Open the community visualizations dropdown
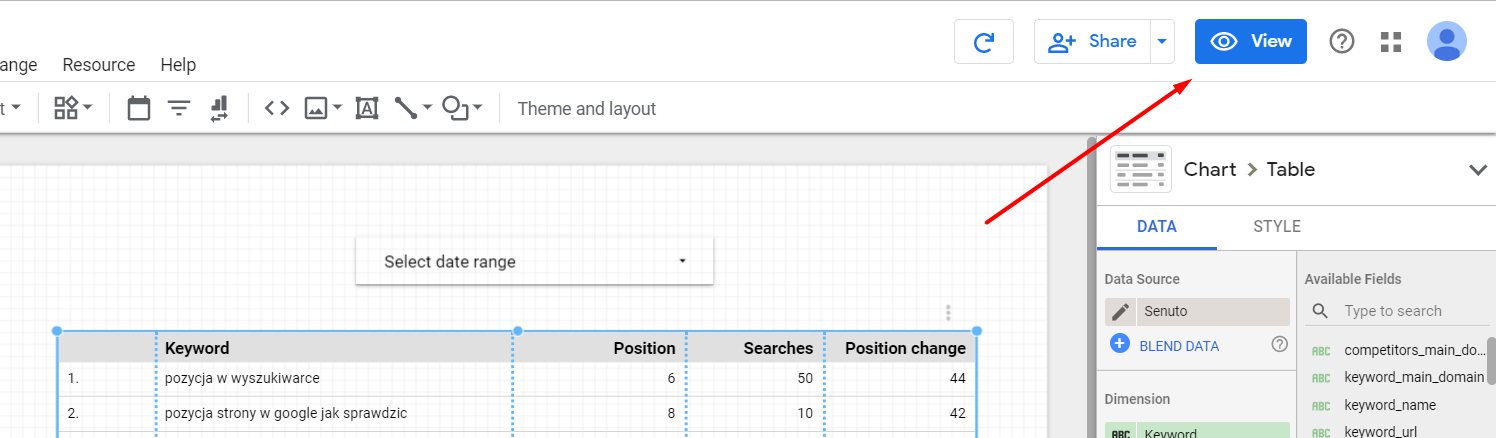Viewport: 1496px width, 438px height. click(x=73, y=108)
